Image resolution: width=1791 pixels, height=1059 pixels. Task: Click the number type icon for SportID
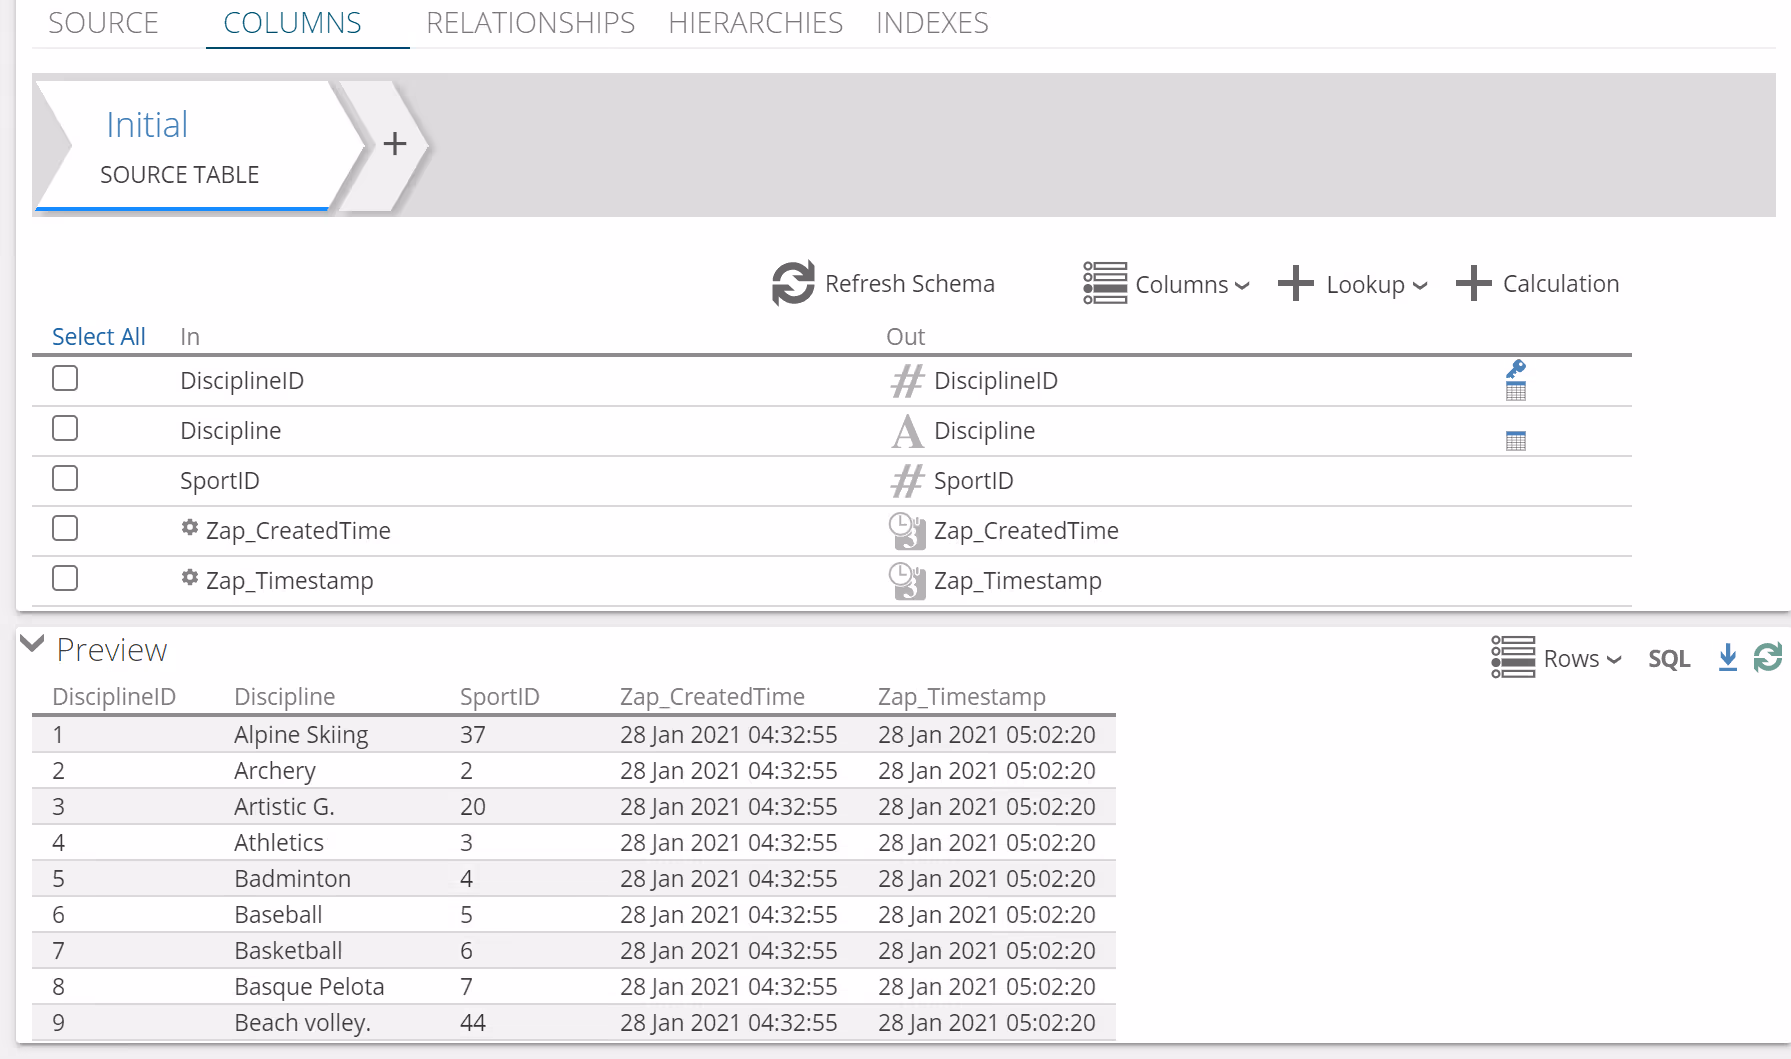pos(907,481)
